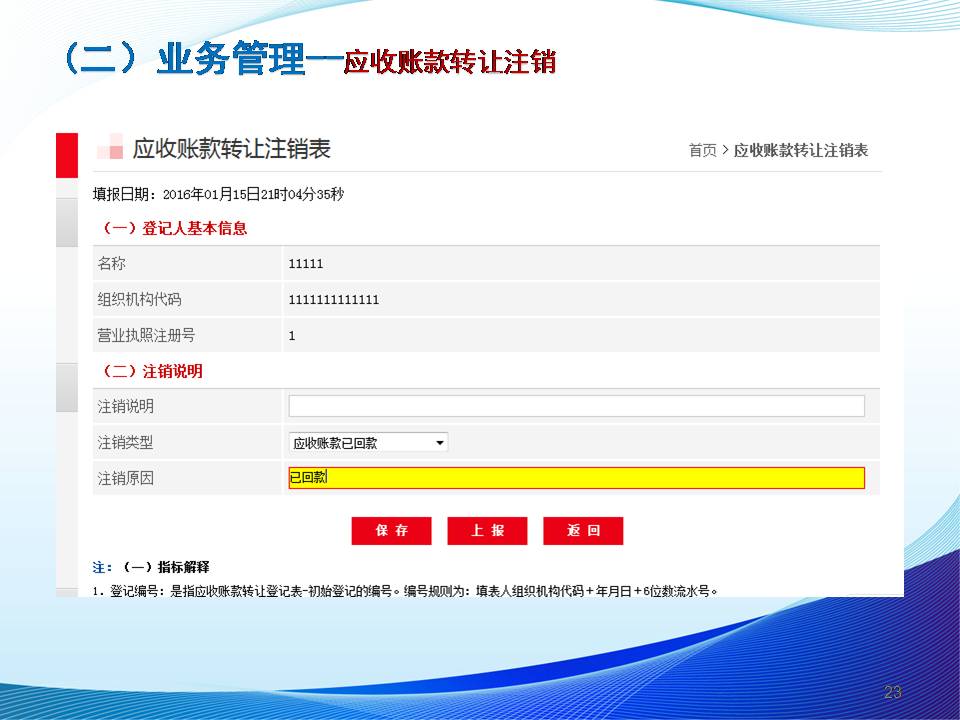960x720 pixels.
Task: Click the 填报日期 timestamp text
Action: 218,194
